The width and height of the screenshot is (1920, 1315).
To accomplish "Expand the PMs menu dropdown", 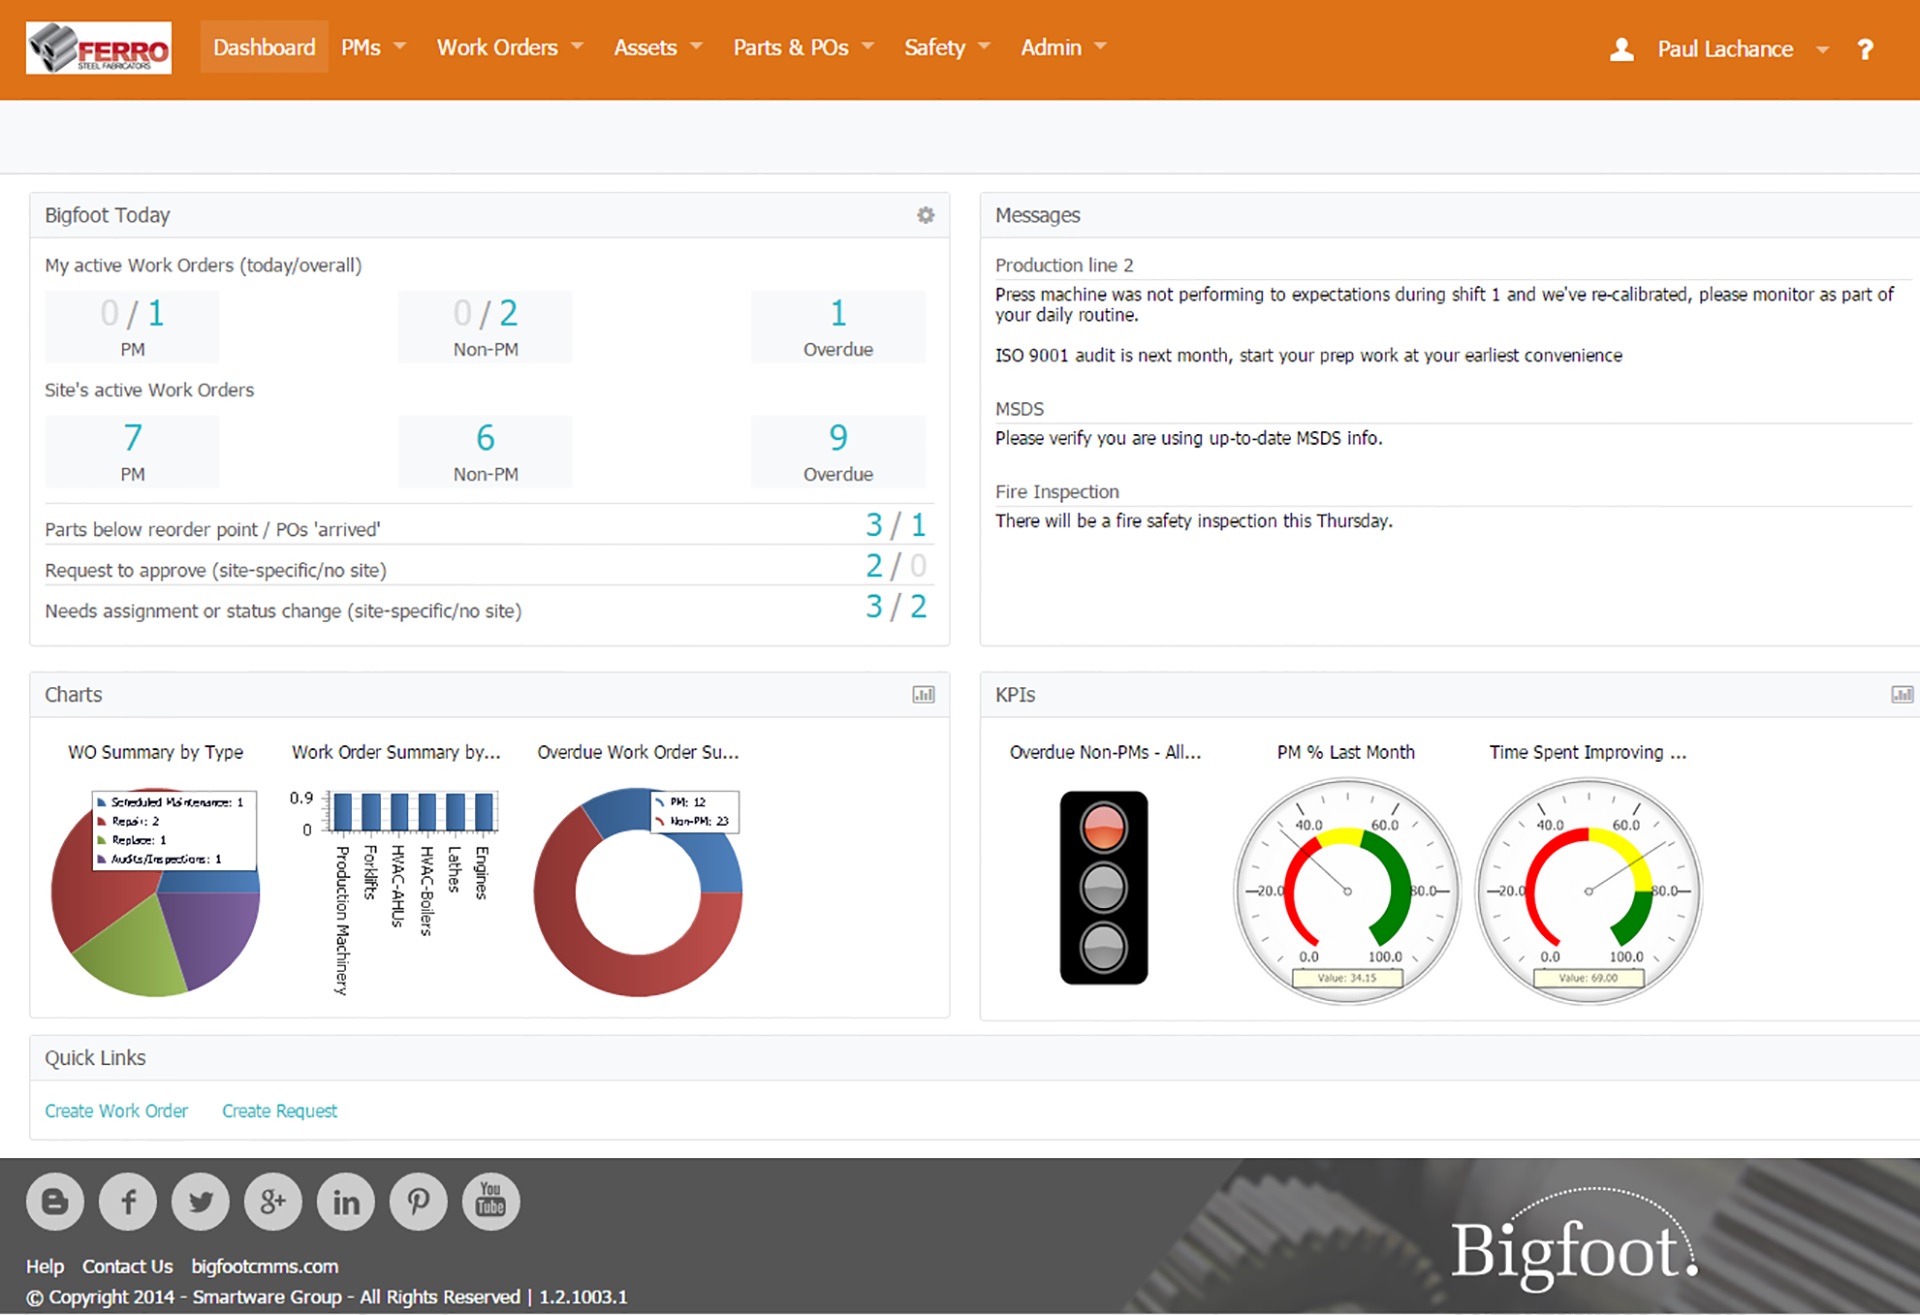I will point(373,47).
